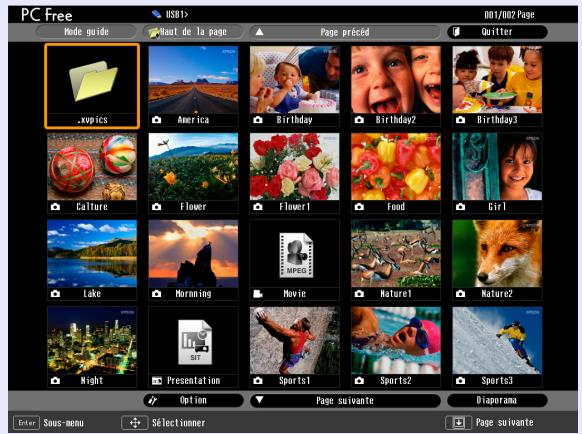
Task: Click camera icon beside Sports1 label
Action: pos(258,381)
